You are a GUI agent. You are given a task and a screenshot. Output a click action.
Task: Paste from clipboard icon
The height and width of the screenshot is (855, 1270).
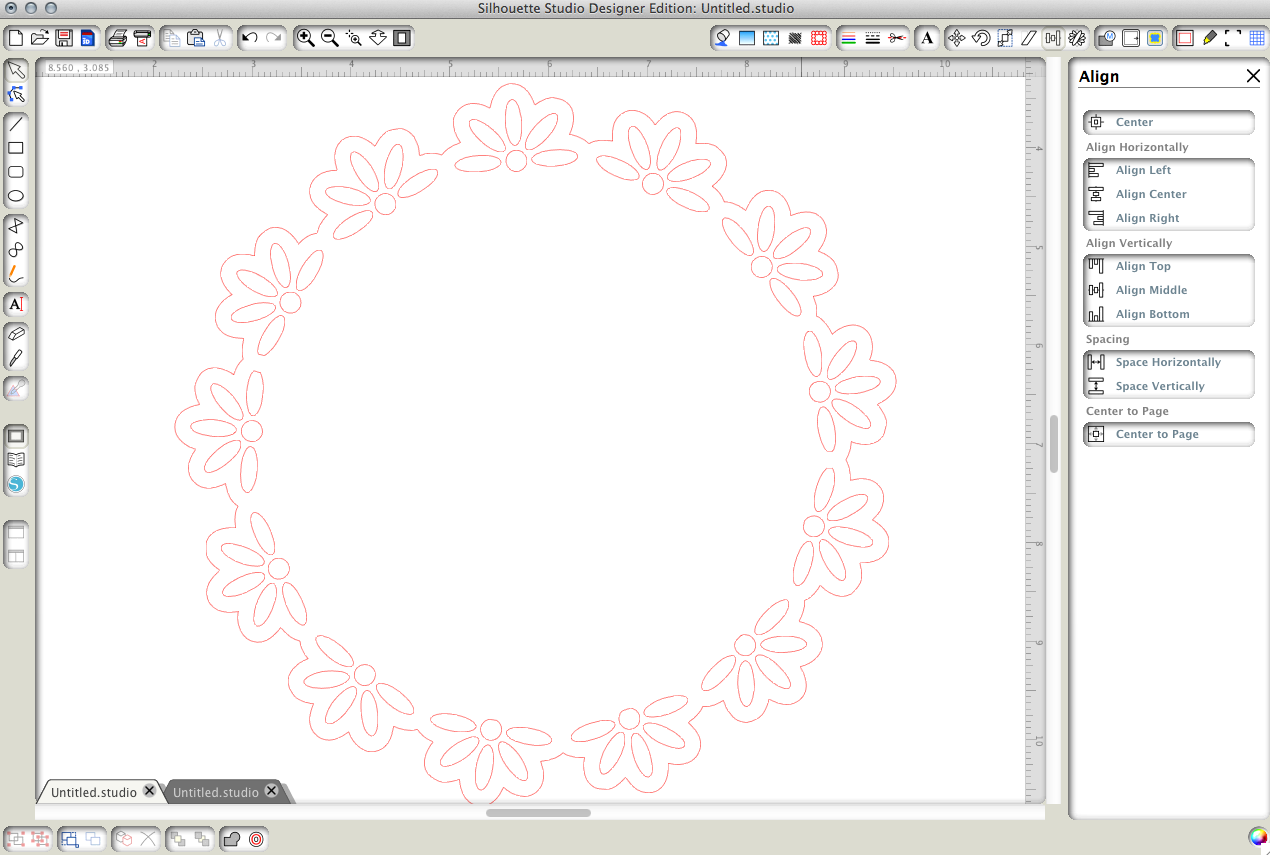point(196,38)
